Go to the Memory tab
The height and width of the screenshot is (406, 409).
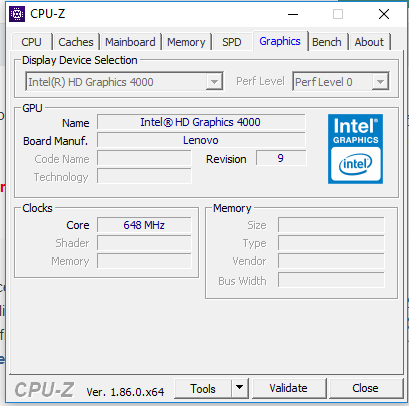point(186,42)
